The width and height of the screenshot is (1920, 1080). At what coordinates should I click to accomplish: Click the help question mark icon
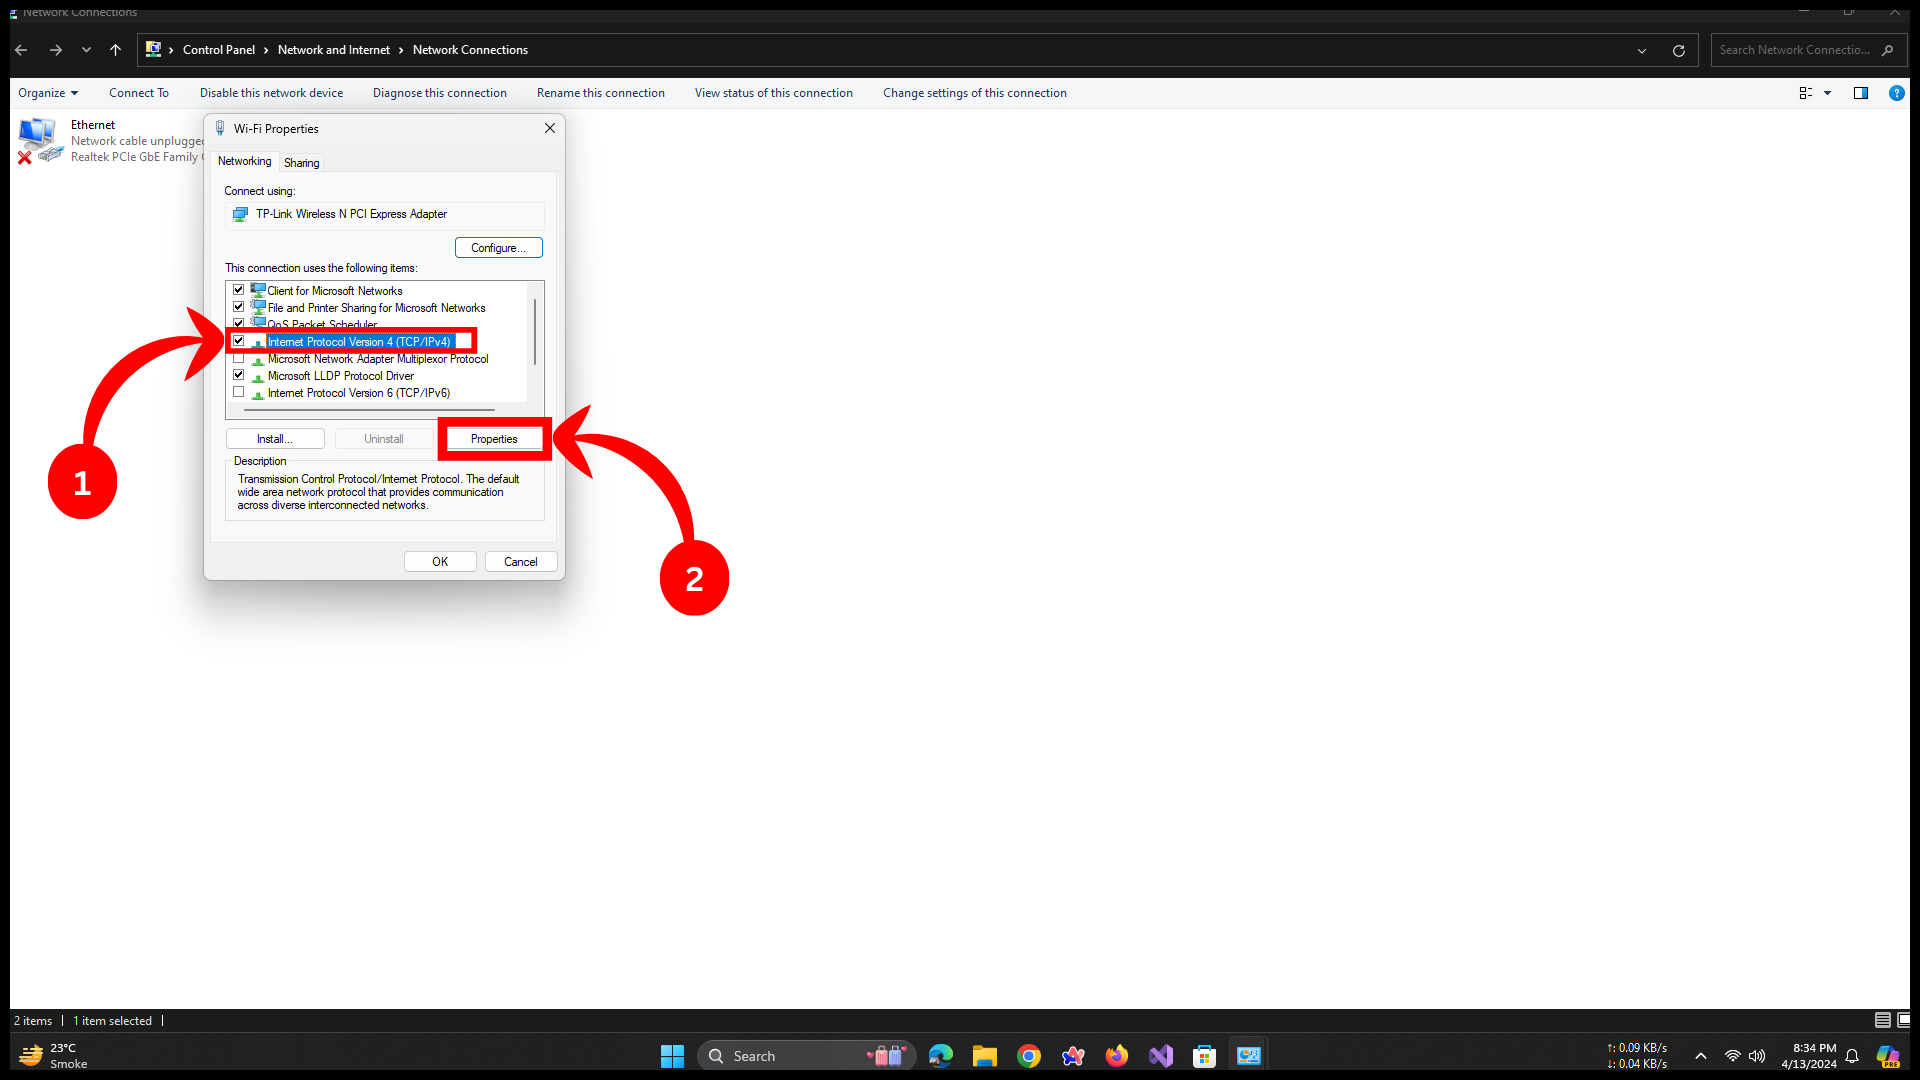tap(1896, 93)
